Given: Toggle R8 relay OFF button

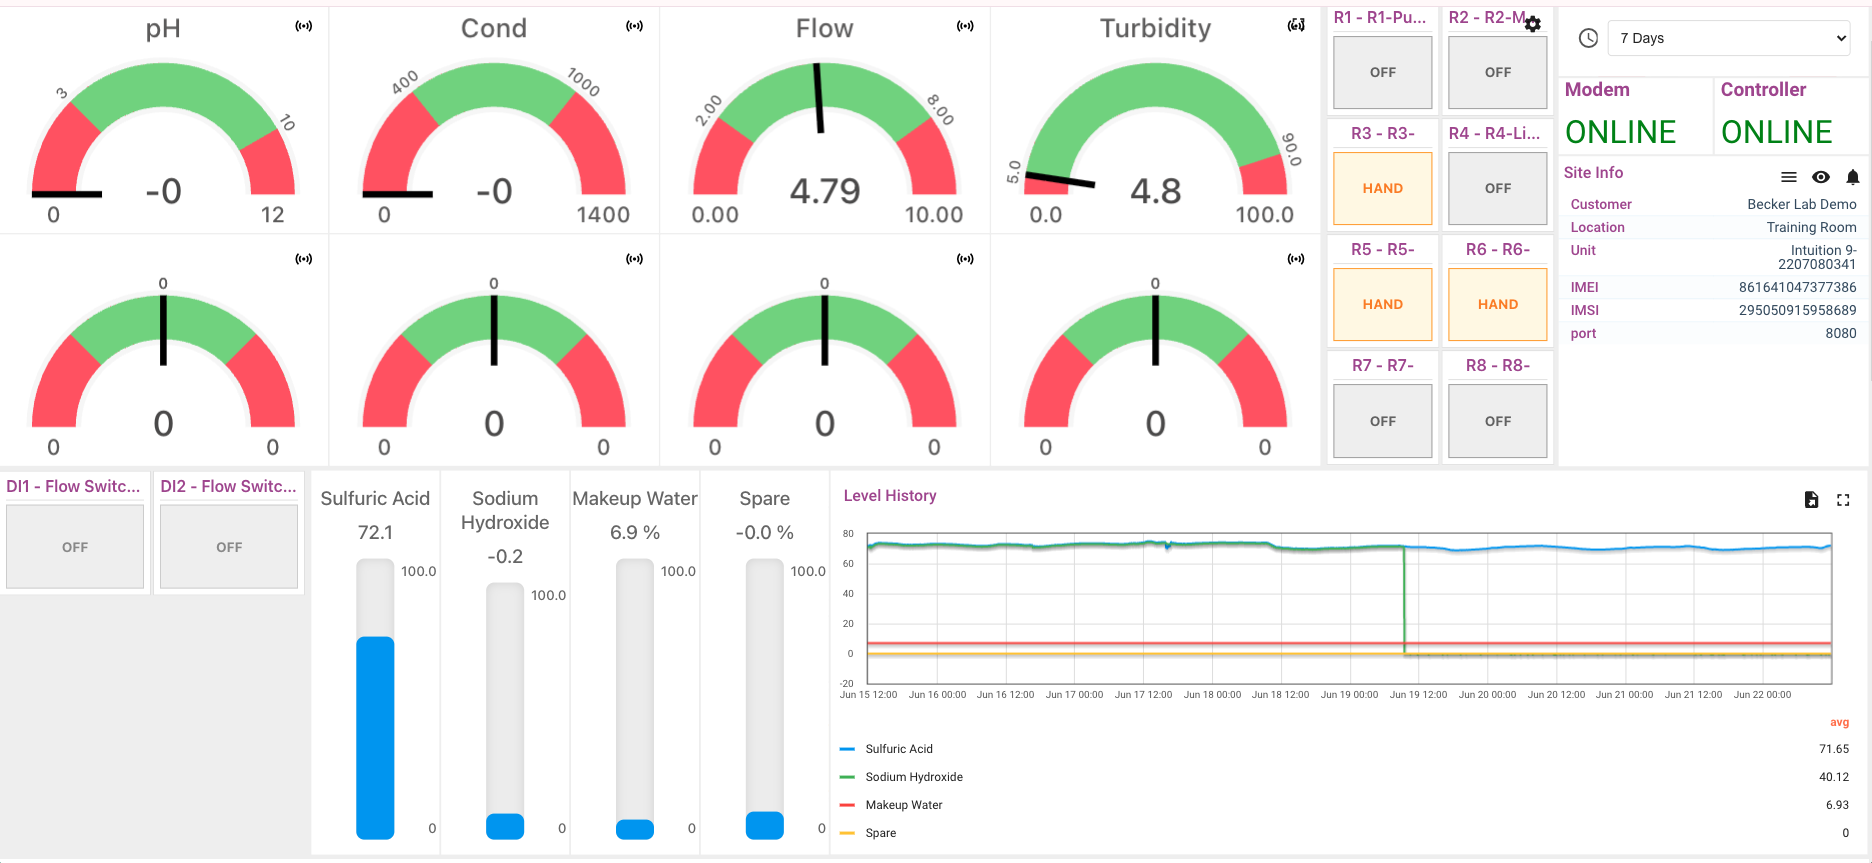Looking at the screenshot, I should [x=1498, y=421].
